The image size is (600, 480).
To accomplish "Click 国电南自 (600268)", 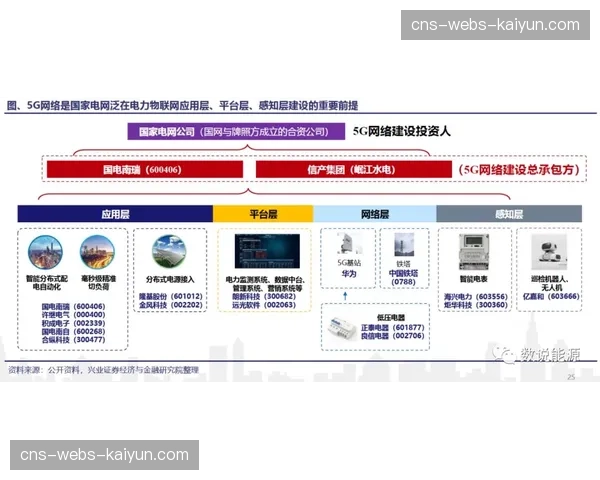I will (x=73, y=331).
